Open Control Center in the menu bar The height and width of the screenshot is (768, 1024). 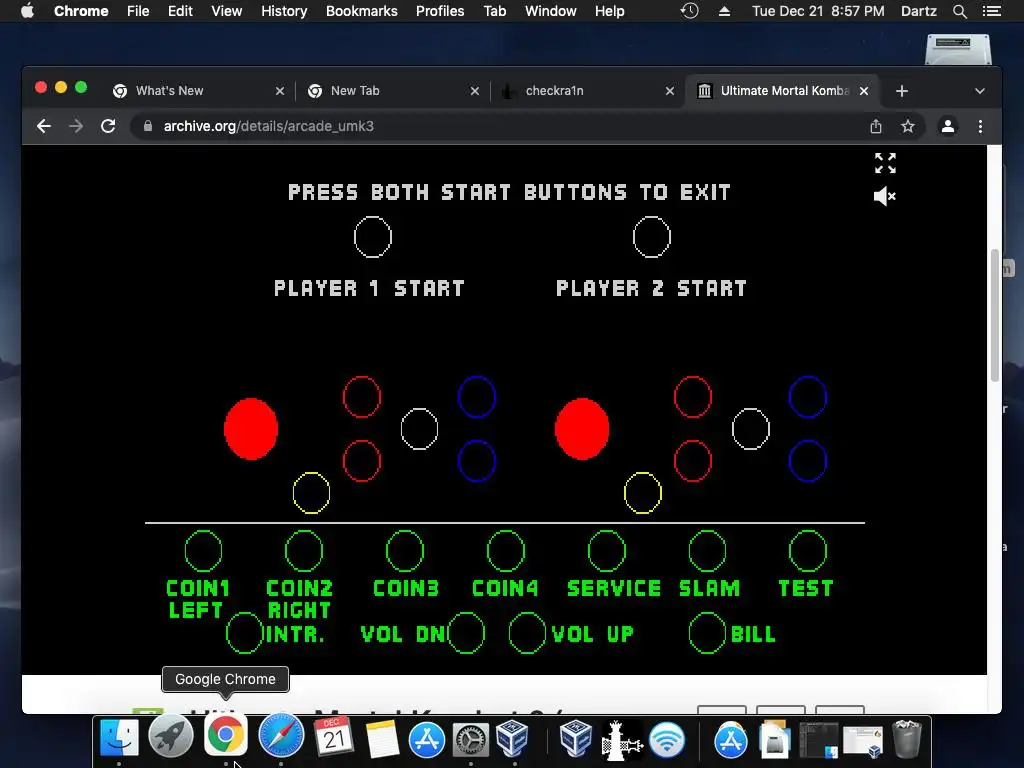click(x=991, y=11)
